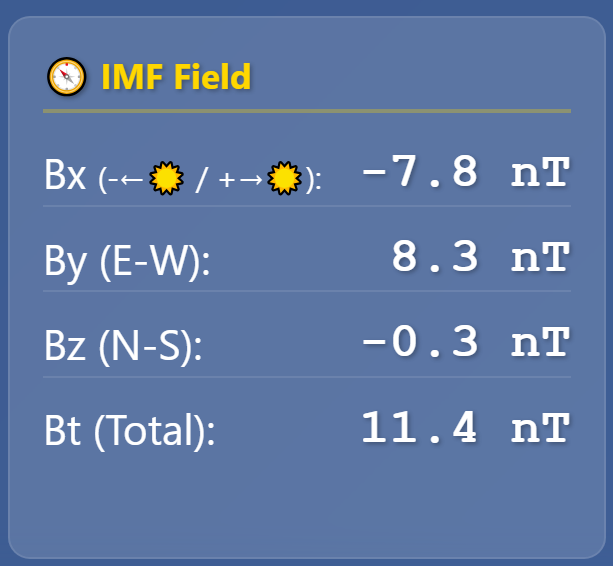Click the 8.3 nT By value
The height and width of the screenshot is (566, 613).
point(480,256)
